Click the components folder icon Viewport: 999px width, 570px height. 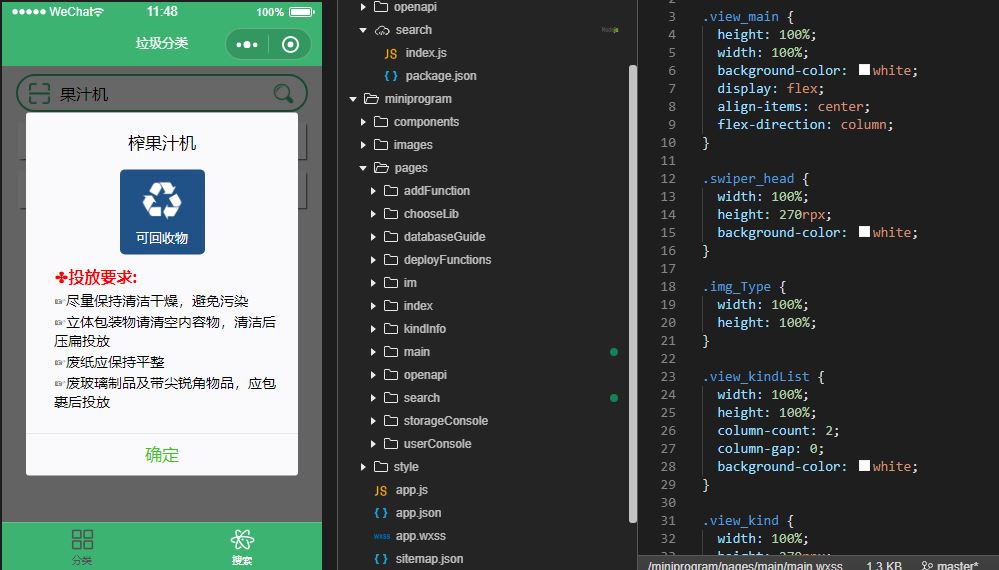(x=381, y=122)
